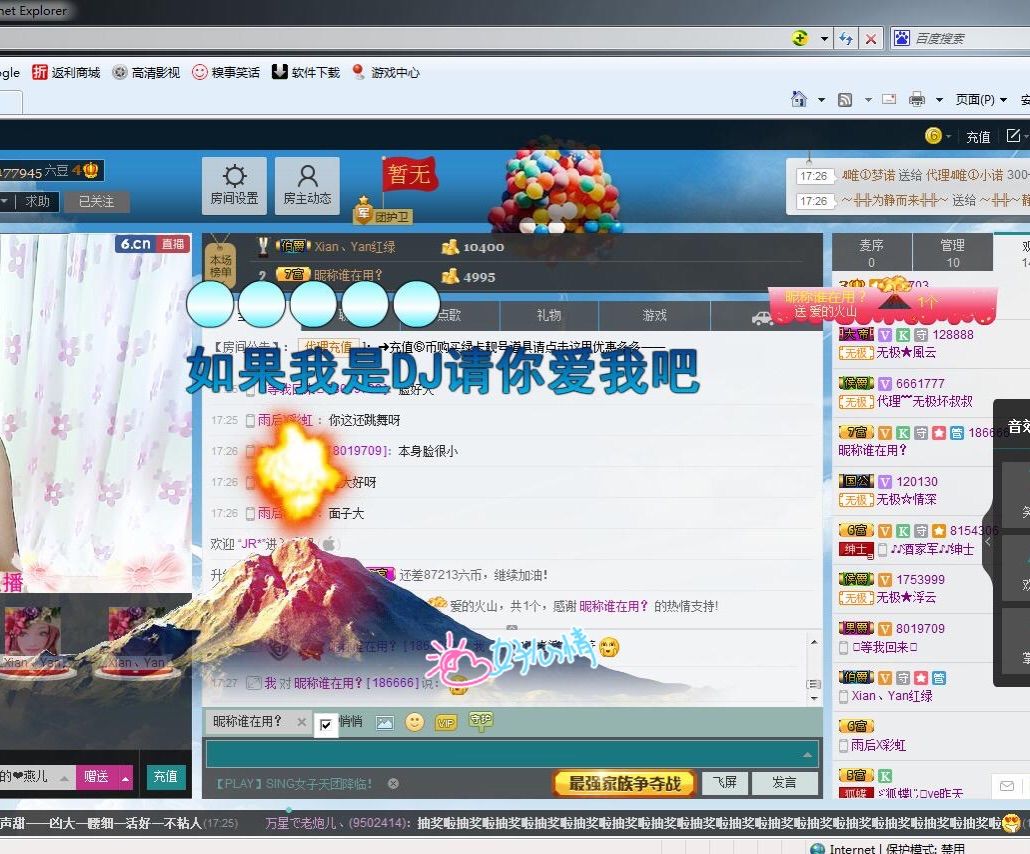The height and width of the screenshot is (854, 1030).
Task: Send message with the 发言 button
Action: tap(784, 782)
